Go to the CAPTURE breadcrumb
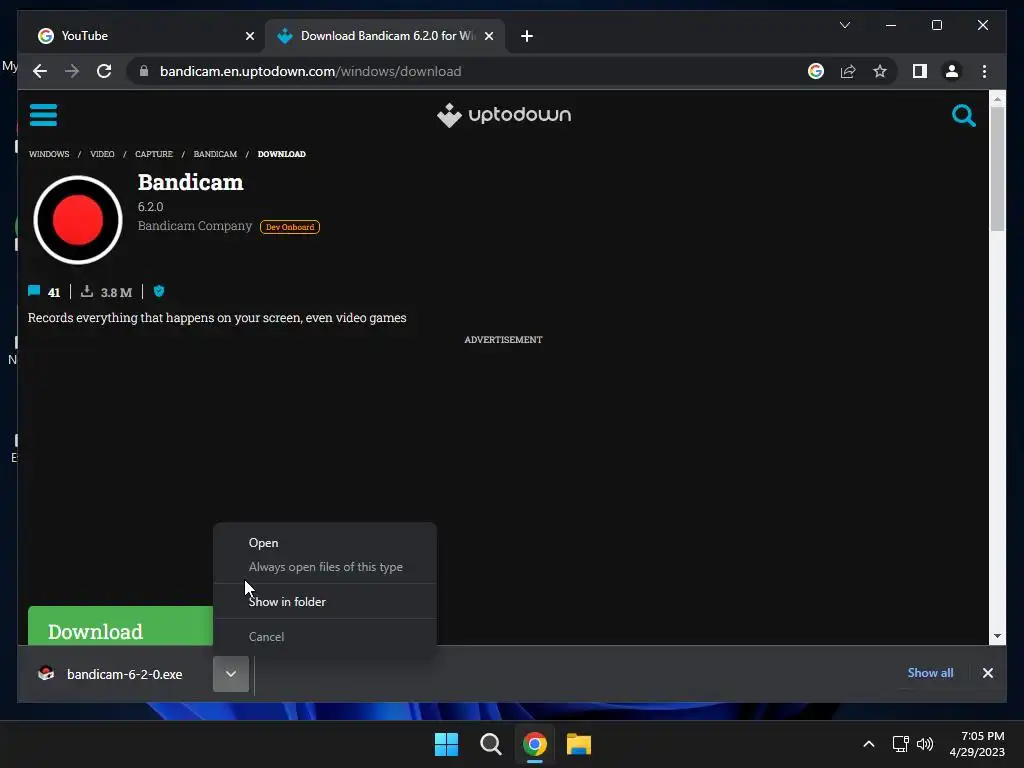 coord(154,154)
